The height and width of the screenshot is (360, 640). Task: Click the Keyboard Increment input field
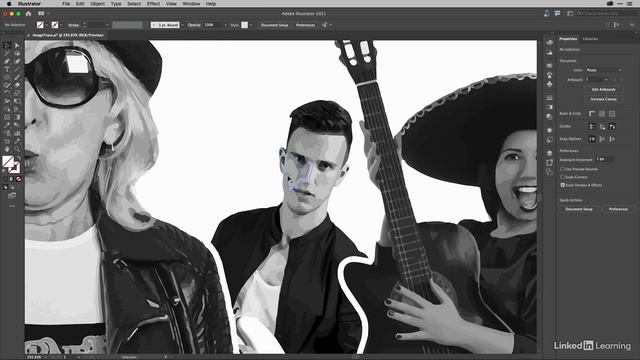coord(604,159)
